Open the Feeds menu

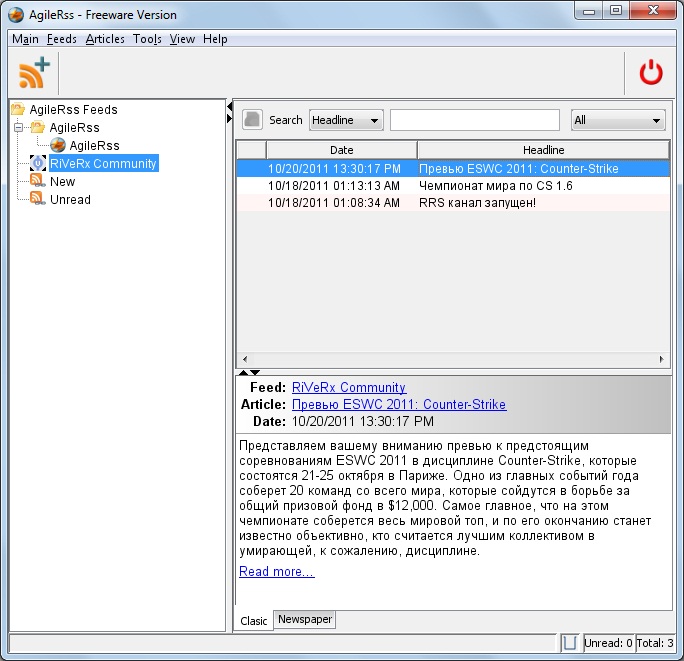62,39
